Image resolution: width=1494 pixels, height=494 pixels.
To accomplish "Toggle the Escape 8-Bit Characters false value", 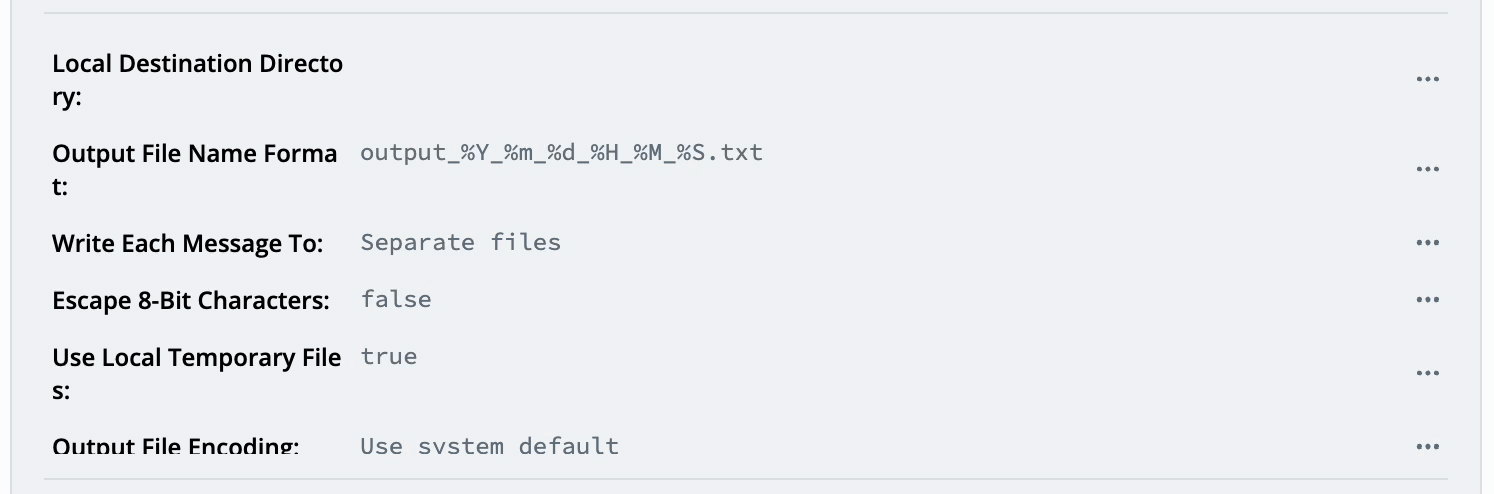I will [396, 300].
